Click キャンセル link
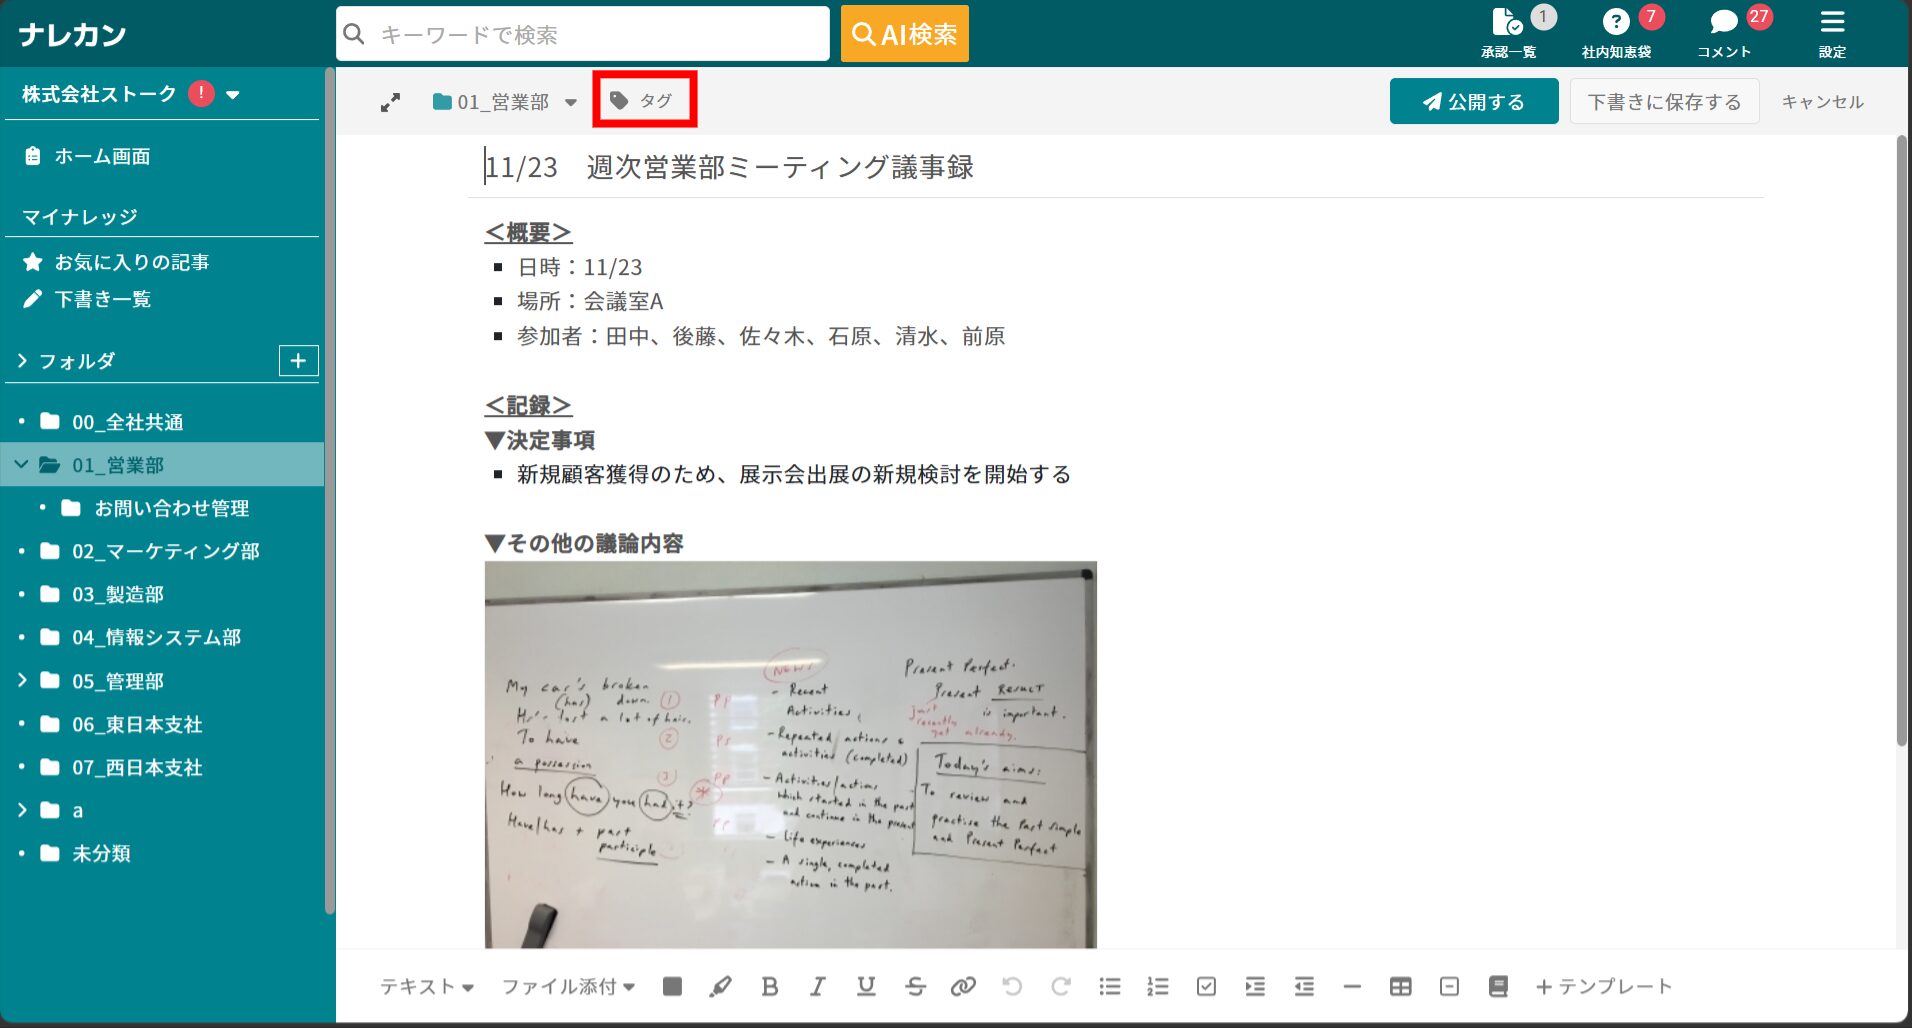 coord(1822,102)
